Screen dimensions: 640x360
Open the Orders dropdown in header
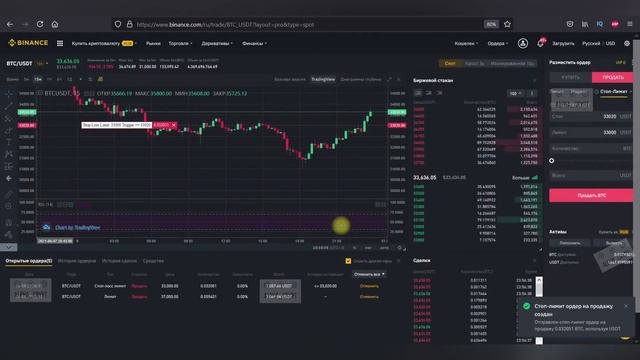tap(498, 43)
